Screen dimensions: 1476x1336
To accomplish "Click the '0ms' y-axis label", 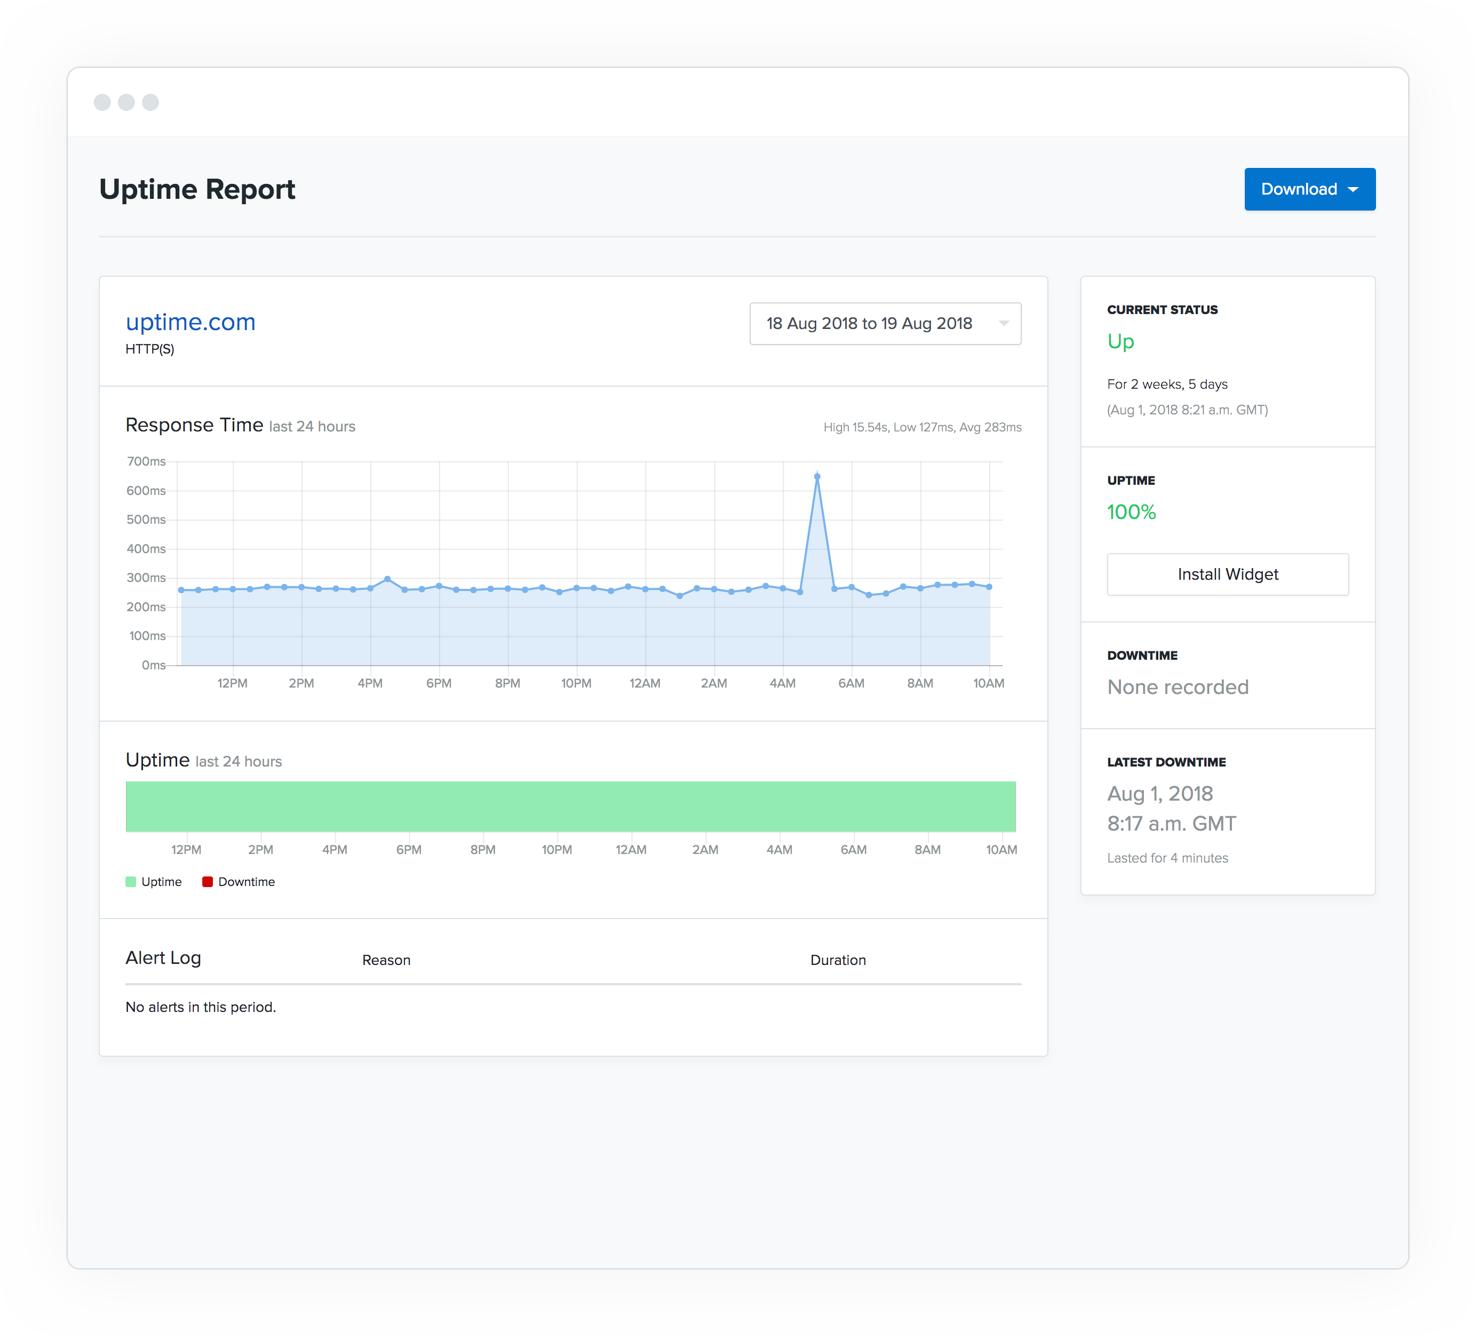I will point(154,665).
